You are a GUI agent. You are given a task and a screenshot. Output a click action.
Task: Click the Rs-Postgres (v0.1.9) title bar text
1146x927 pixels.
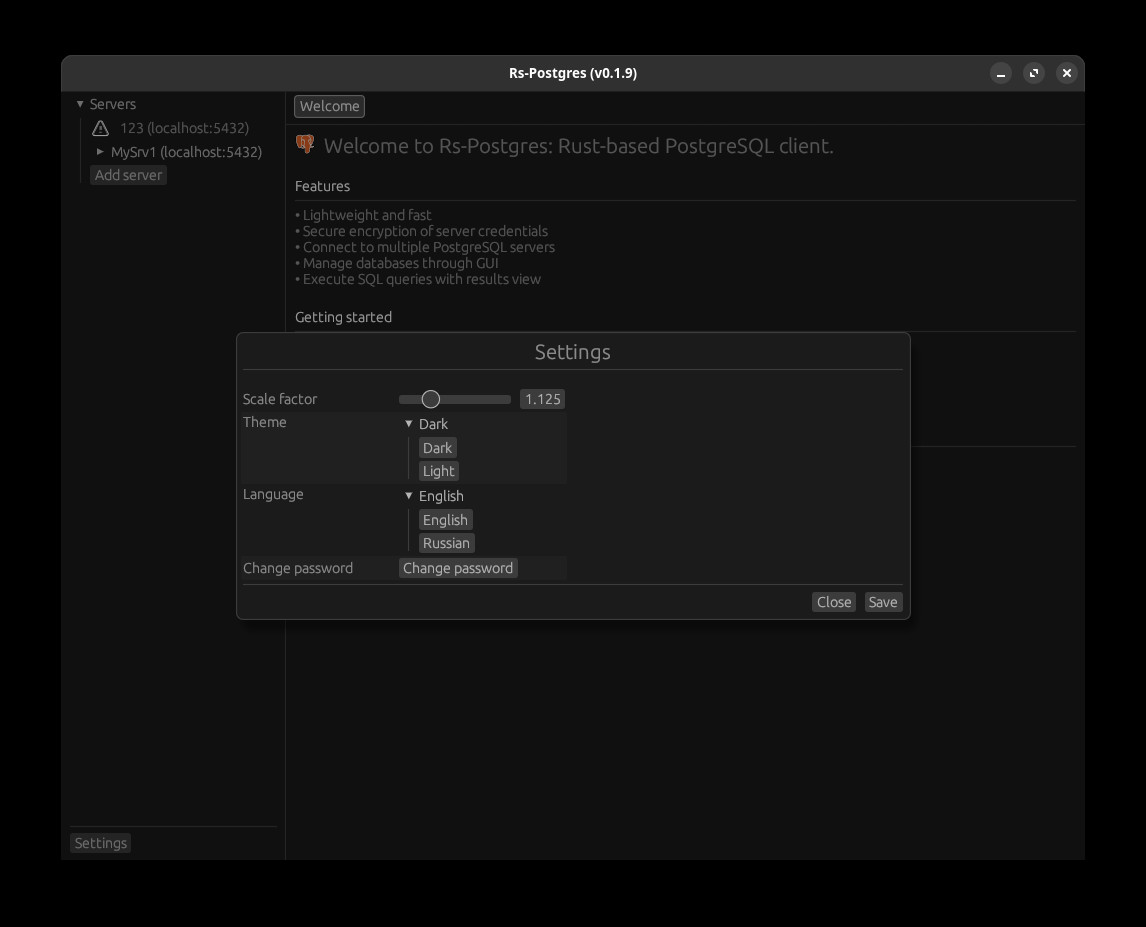pos(573,73)
